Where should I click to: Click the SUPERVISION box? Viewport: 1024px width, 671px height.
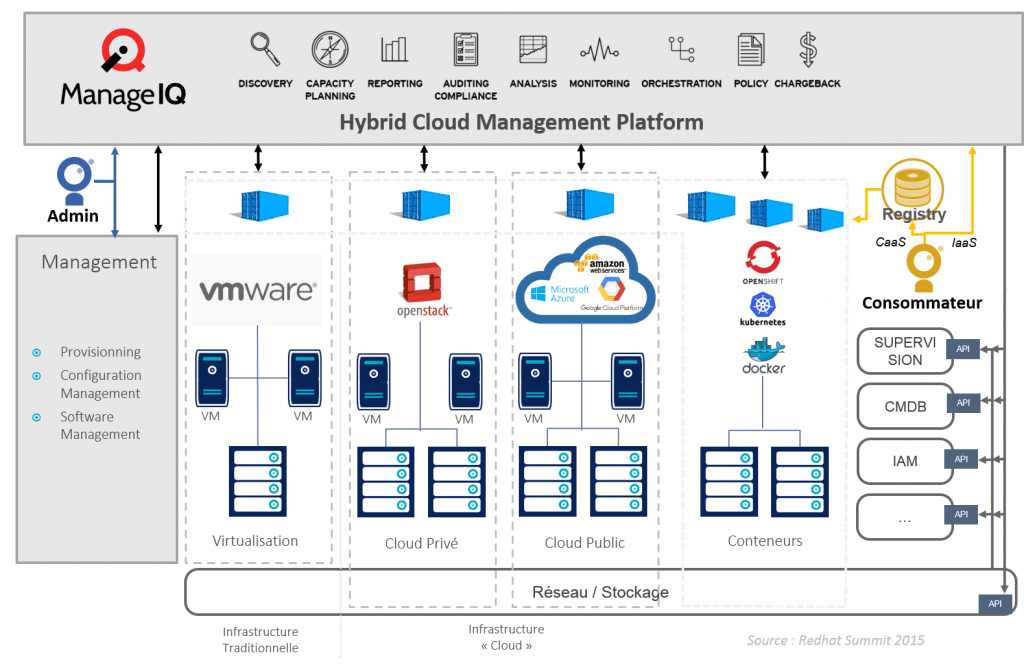tap(904, 351)
